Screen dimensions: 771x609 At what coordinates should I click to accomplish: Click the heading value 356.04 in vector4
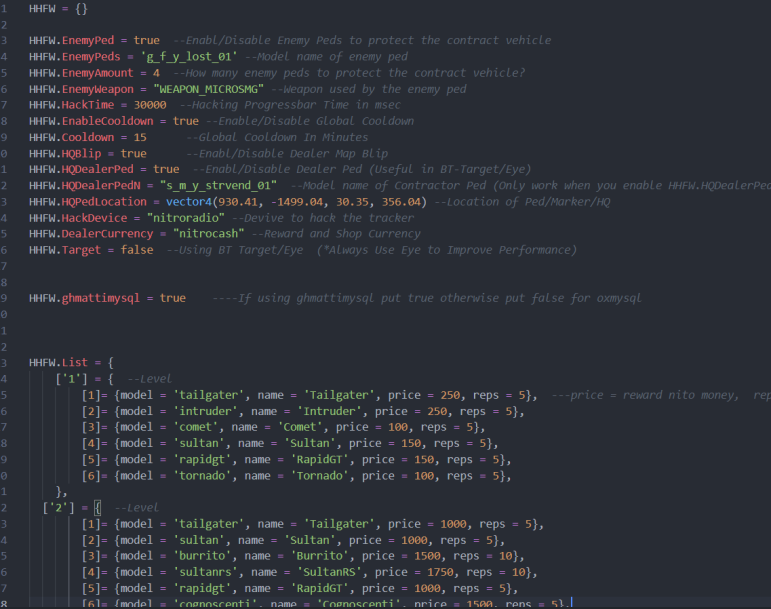point(401,202)
